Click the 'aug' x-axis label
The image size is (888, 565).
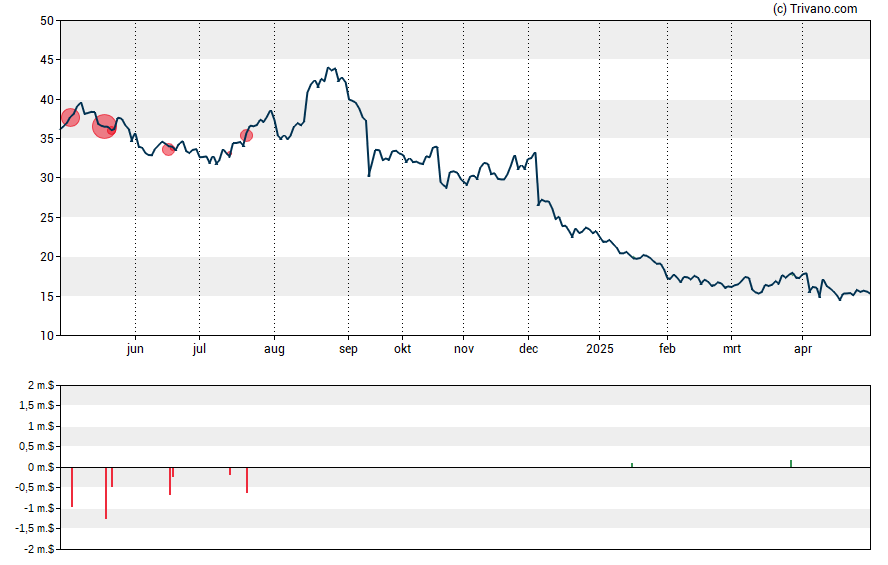tap(274, 349)
